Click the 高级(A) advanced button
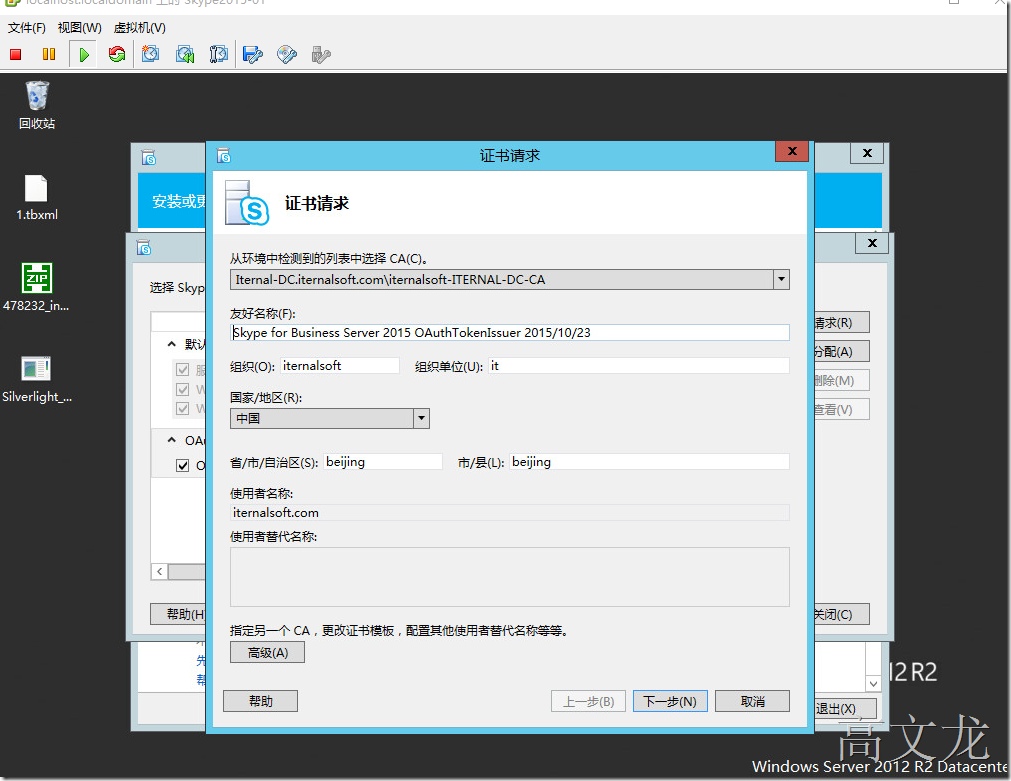The width and height of the screenshot is (1011, 781). click(x=268, y=653)
